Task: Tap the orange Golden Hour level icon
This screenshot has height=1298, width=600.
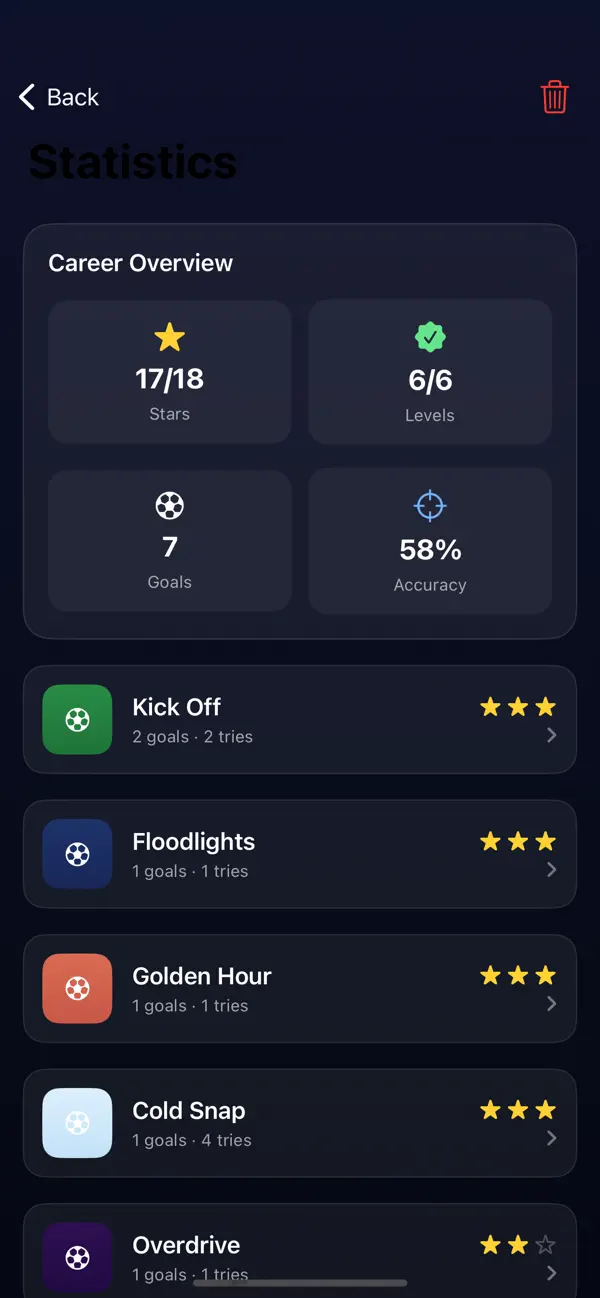Action: [x=77, y=988]
